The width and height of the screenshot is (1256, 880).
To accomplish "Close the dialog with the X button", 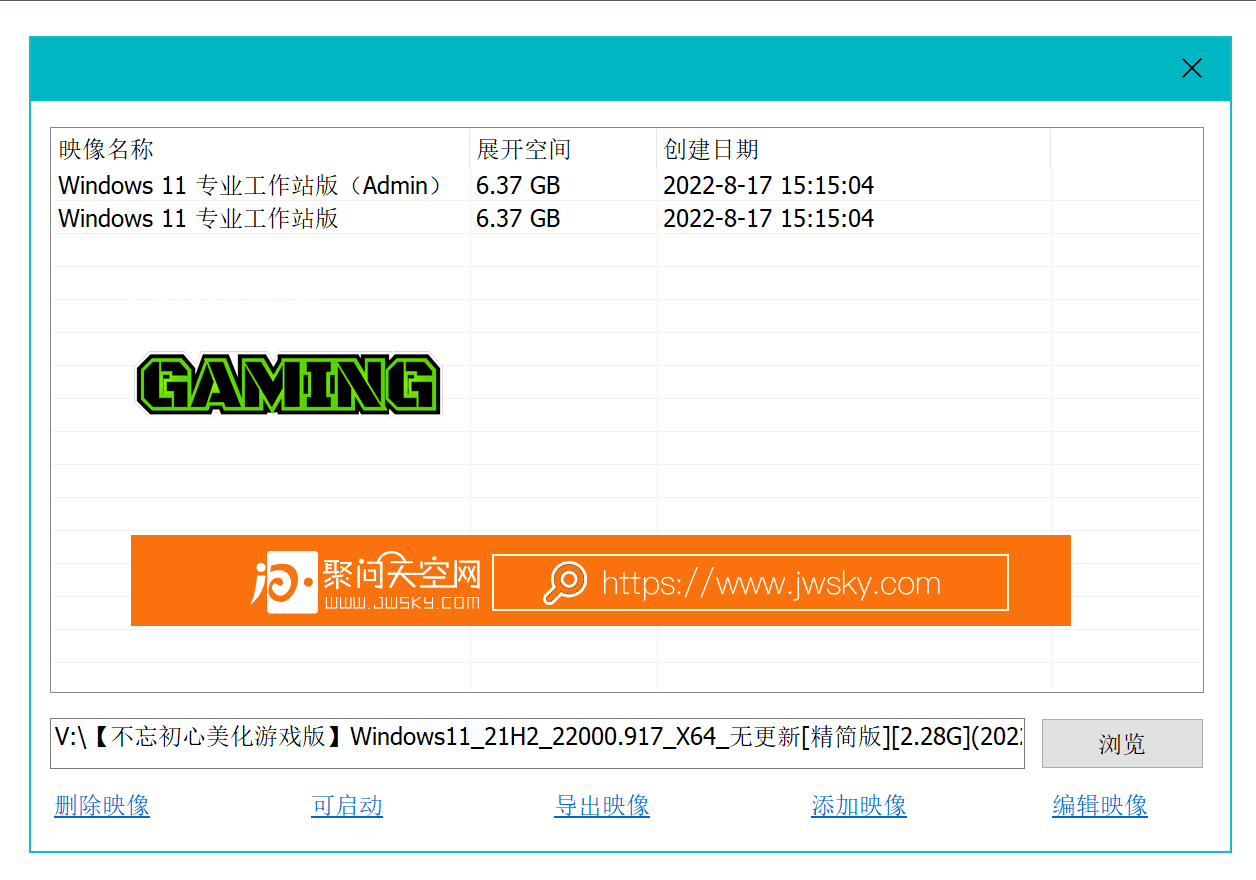I will 1192,68.
